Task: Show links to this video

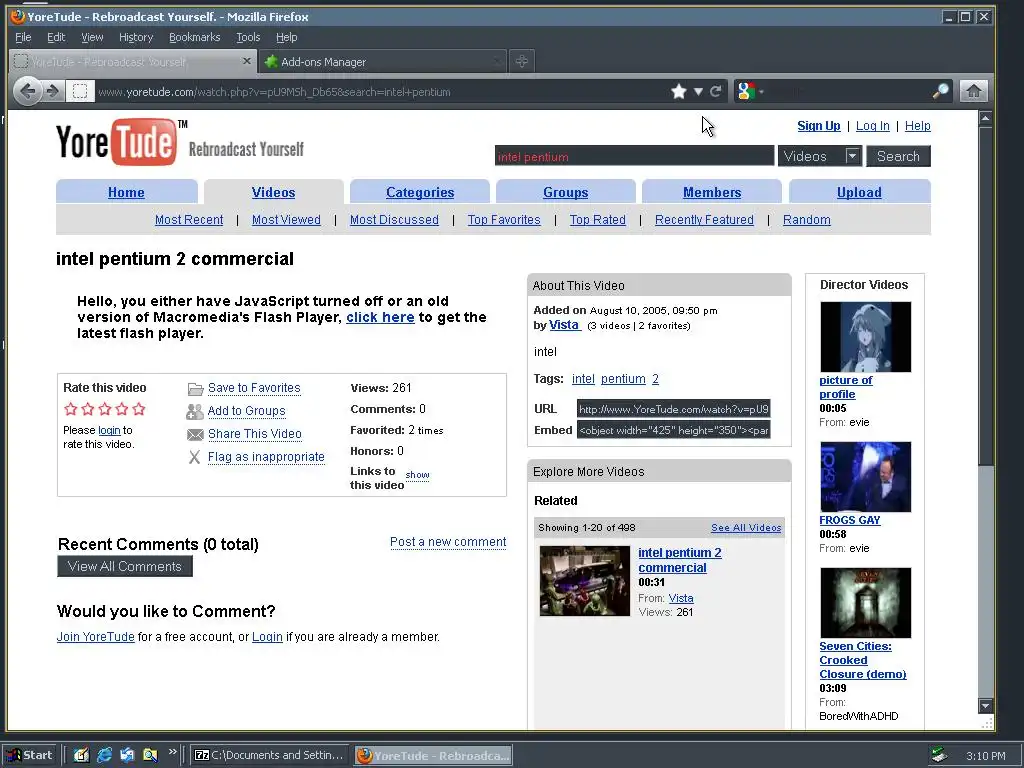Action: click(417, 475)
